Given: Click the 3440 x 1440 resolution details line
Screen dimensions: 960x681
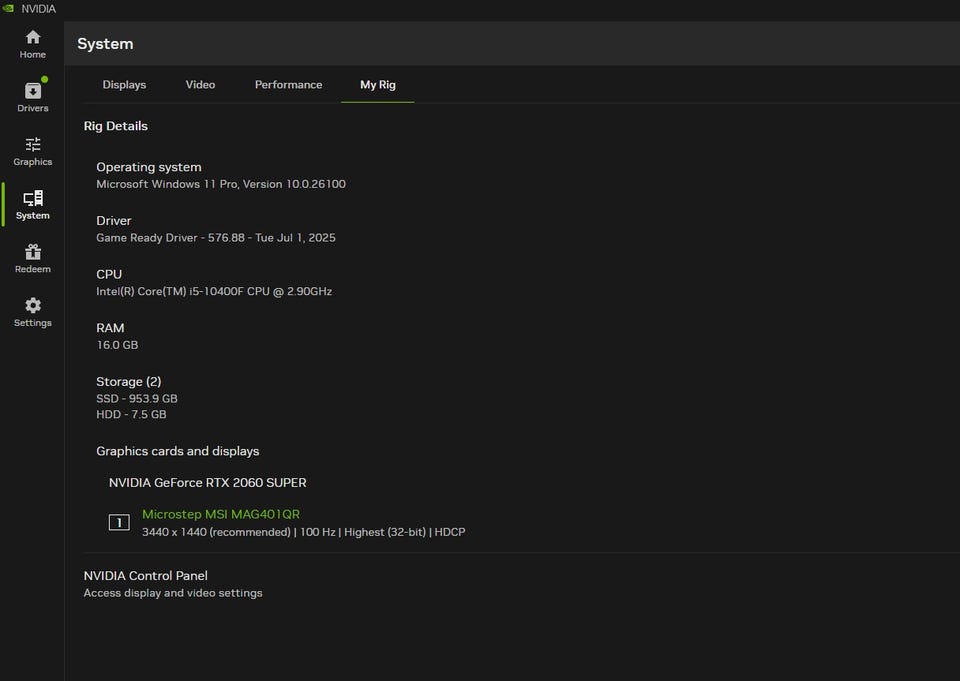Looking at the screenshot, I should click(x=303, y=532).
